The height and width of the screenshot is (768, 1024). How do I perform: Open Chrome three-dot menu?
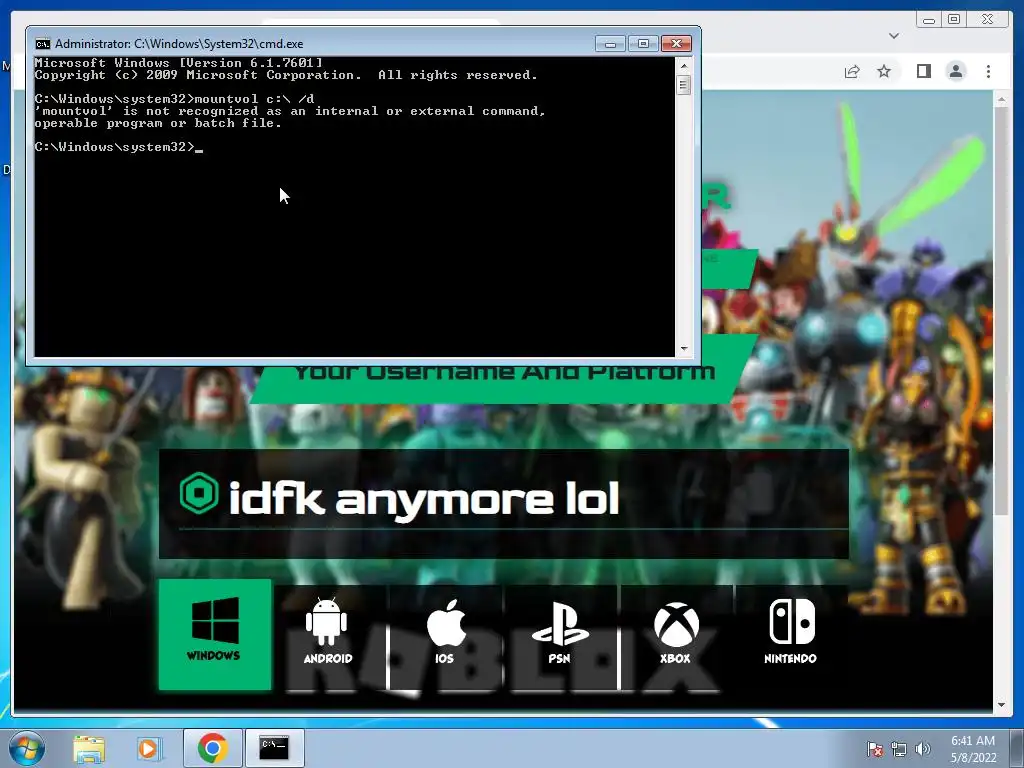click(988, 71)
